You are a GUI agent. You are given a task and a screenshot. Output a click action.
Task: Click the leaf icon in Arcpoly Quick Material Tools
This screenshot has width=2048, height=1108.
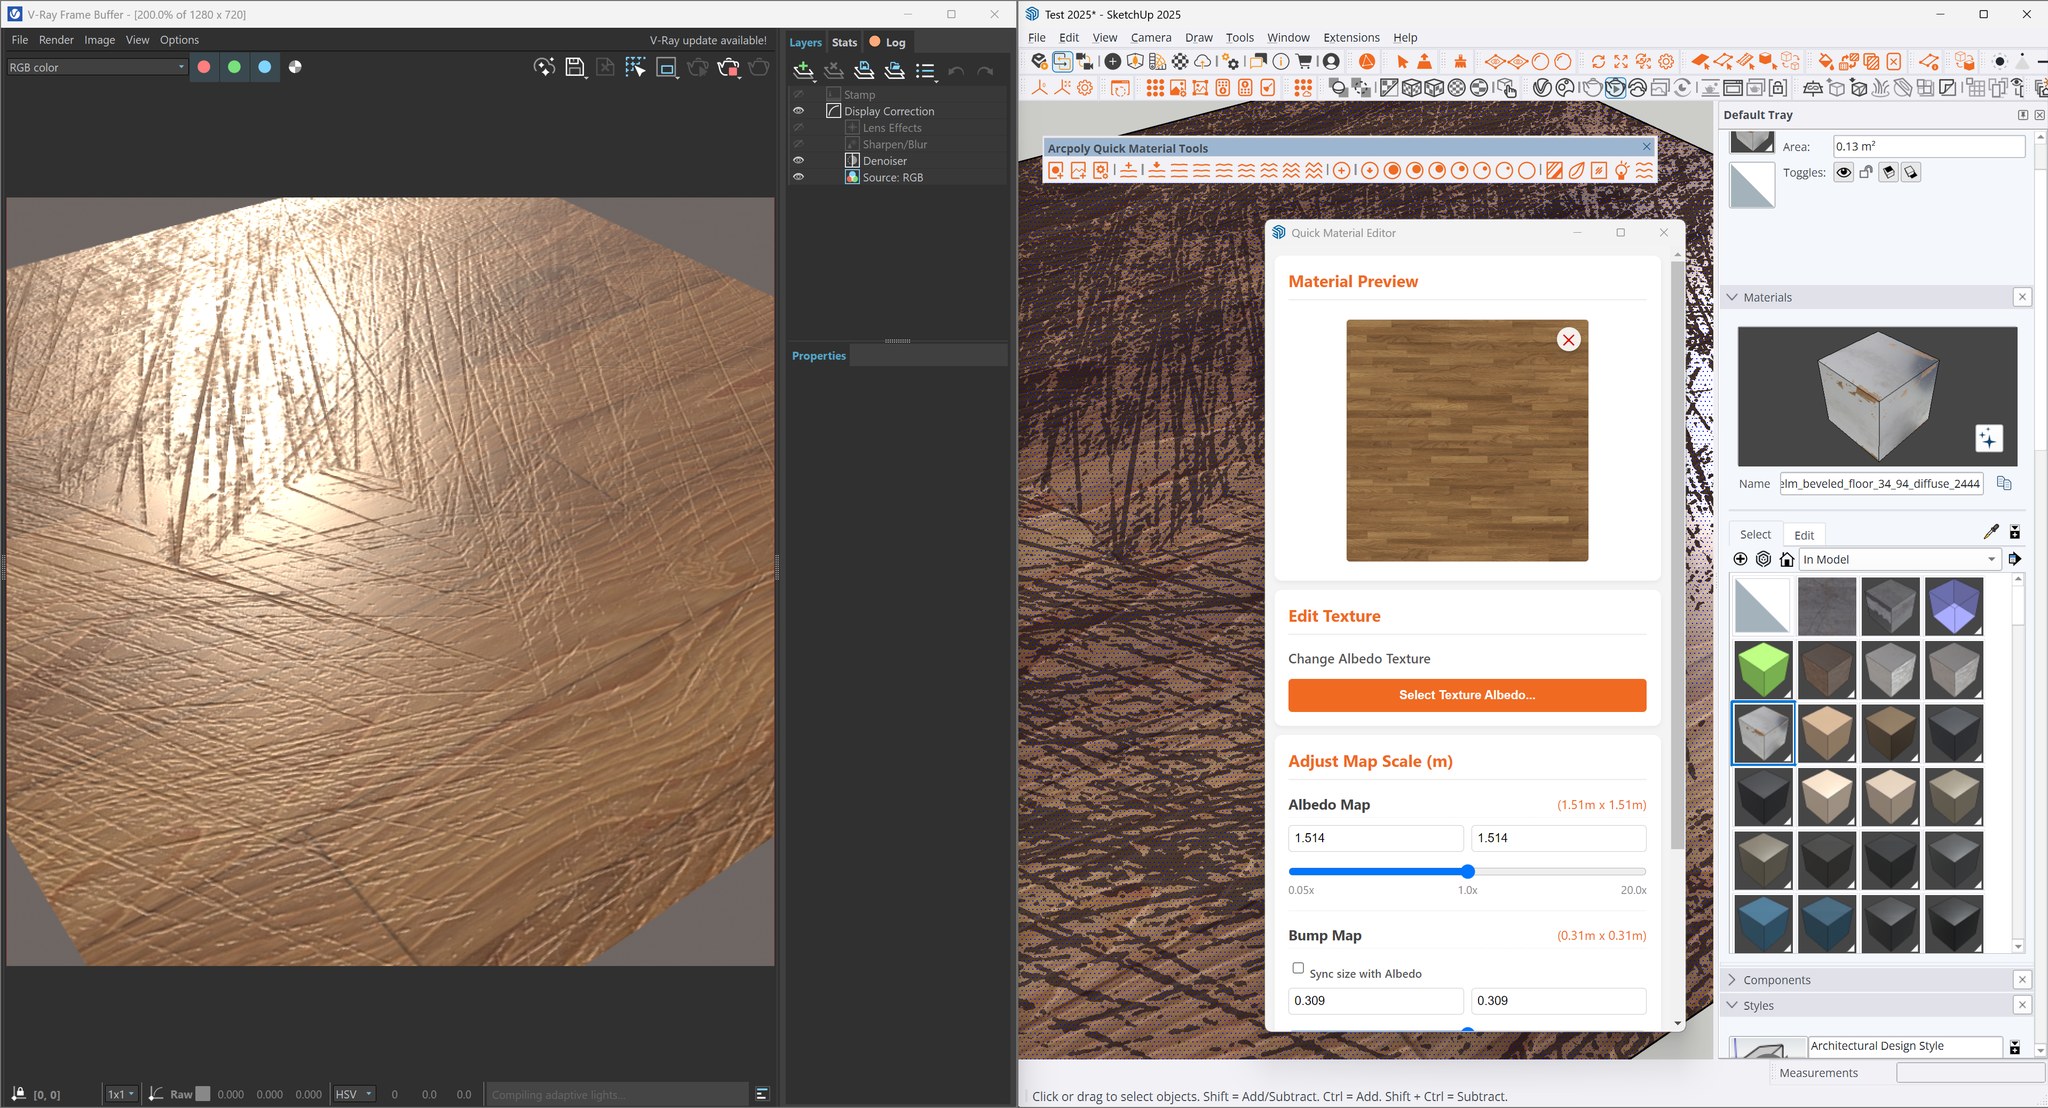(x=1577, y=171)
